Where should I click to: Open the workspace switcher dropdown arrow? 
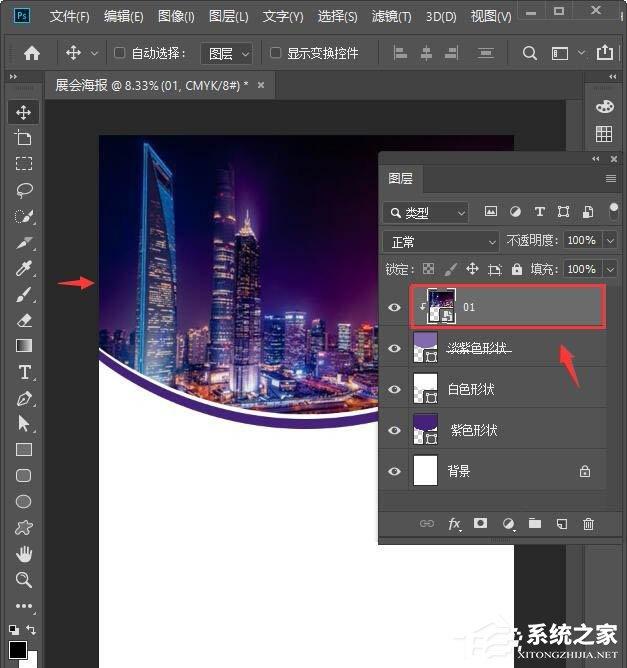coord(581,53)
